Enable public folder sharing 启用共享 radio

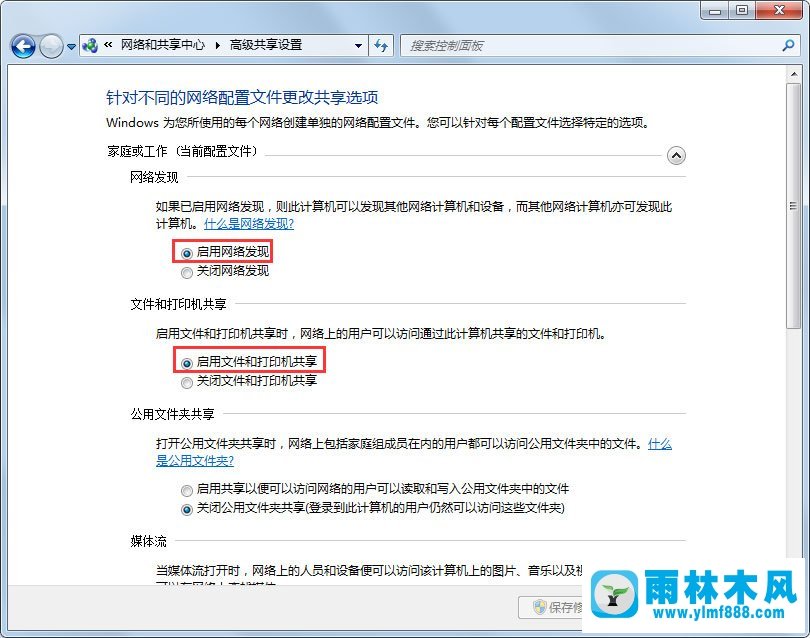pyautogui.click(x=186, y=490)
